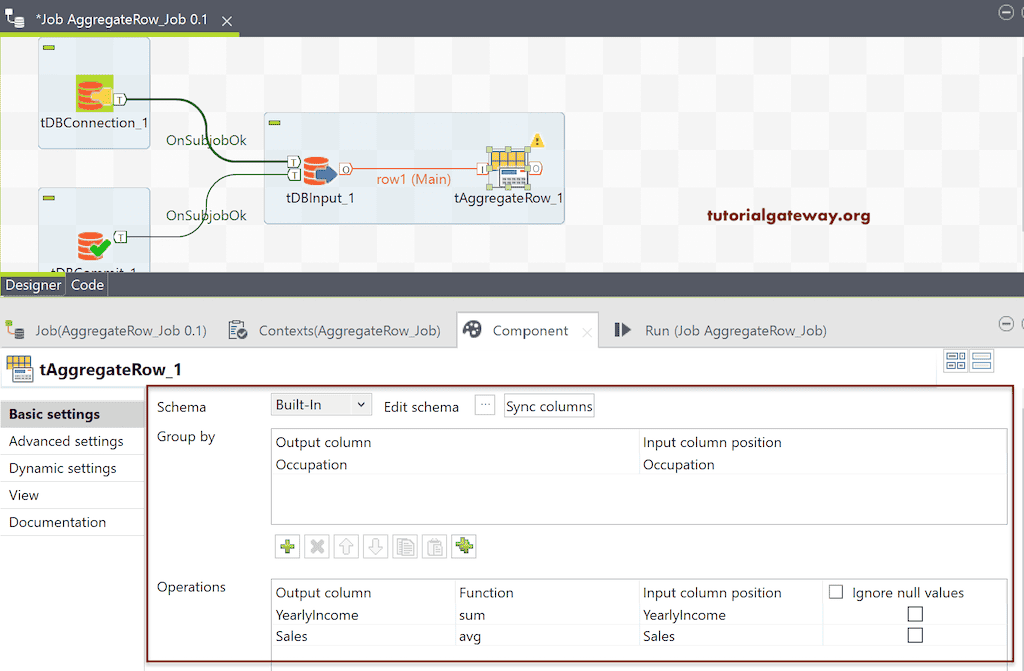The height and width of the screenshot is (671, 1024).
Task: Click the tAggregateRow_1 component icon
Action: [508, 166]
